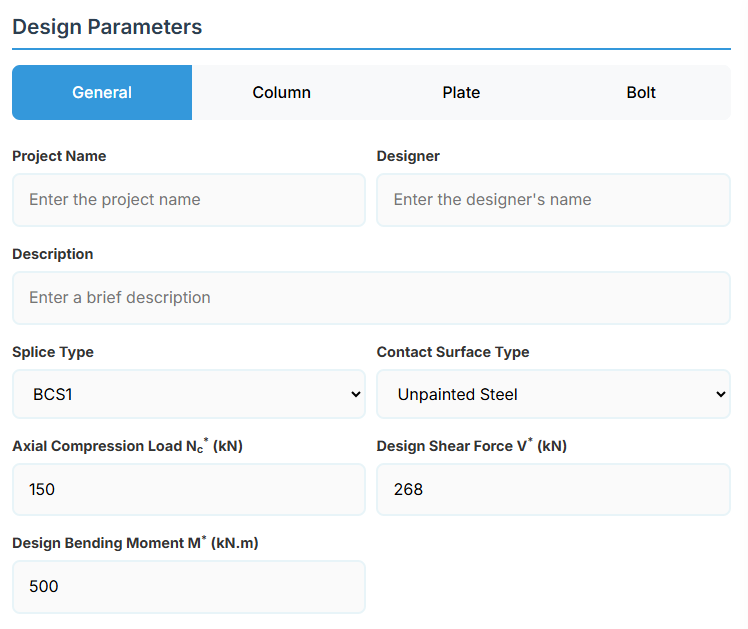
Task: Click the Splice Type label
Action: pos(53,352)
